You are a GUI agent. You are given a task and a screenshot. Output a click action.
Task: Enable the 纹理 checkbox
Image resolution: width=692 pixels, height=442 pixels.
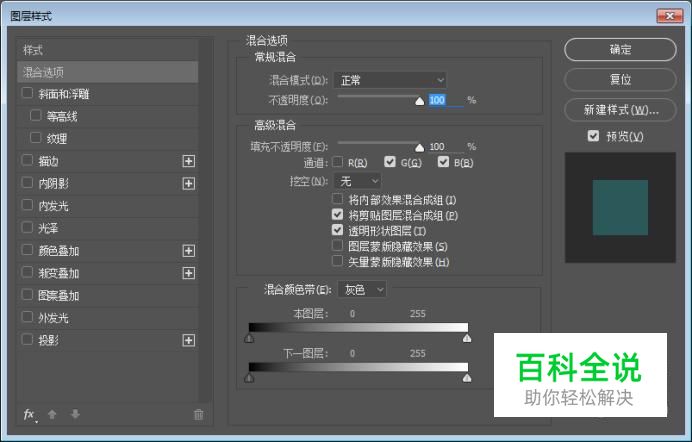(36, 138)
